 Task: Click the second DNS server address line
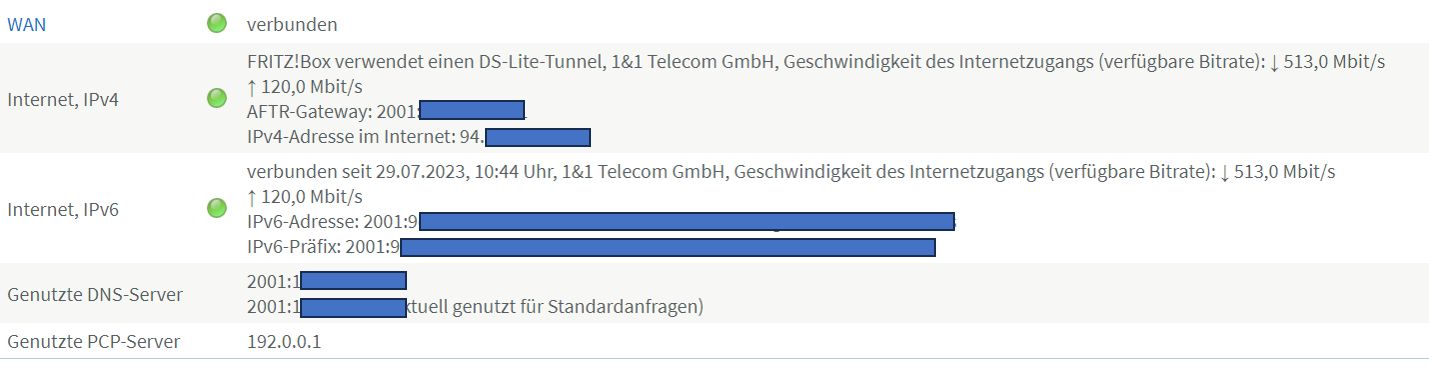[x=475, y=306]
